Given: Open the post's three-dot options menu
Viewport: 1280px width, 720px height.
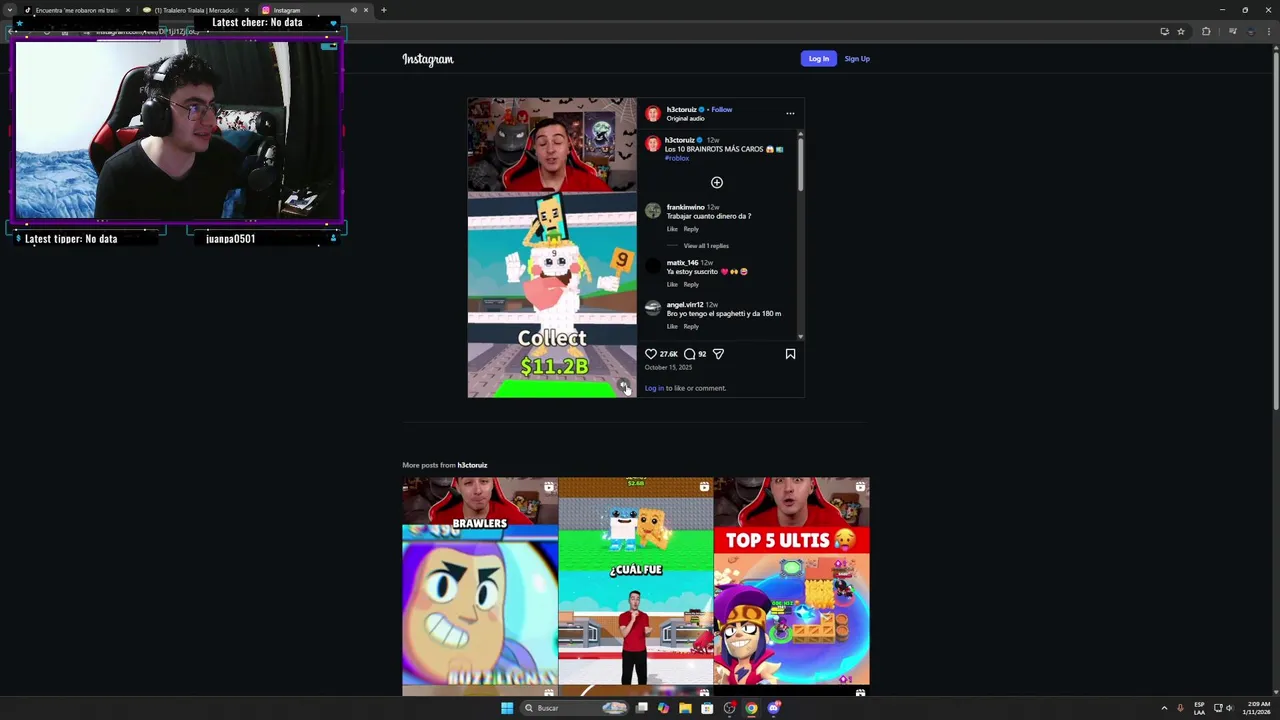Looking at the screenshot, I should point(790,113).
